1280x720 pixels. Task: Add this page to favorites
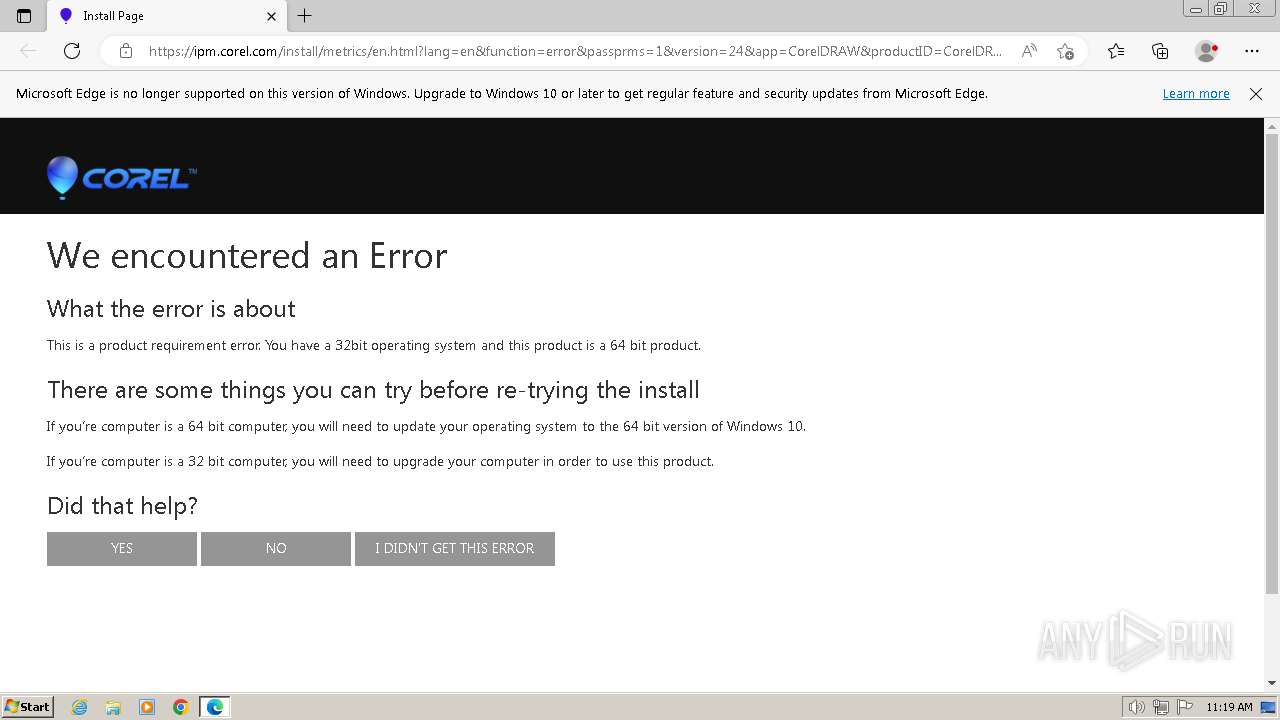pos(1065,51)
